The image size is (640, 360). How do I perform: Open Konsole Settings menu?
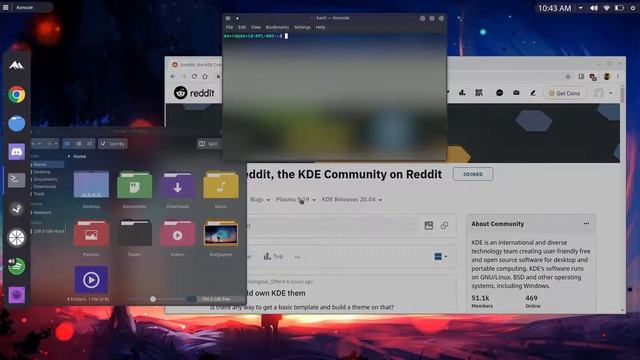click(x=302, y=27)
